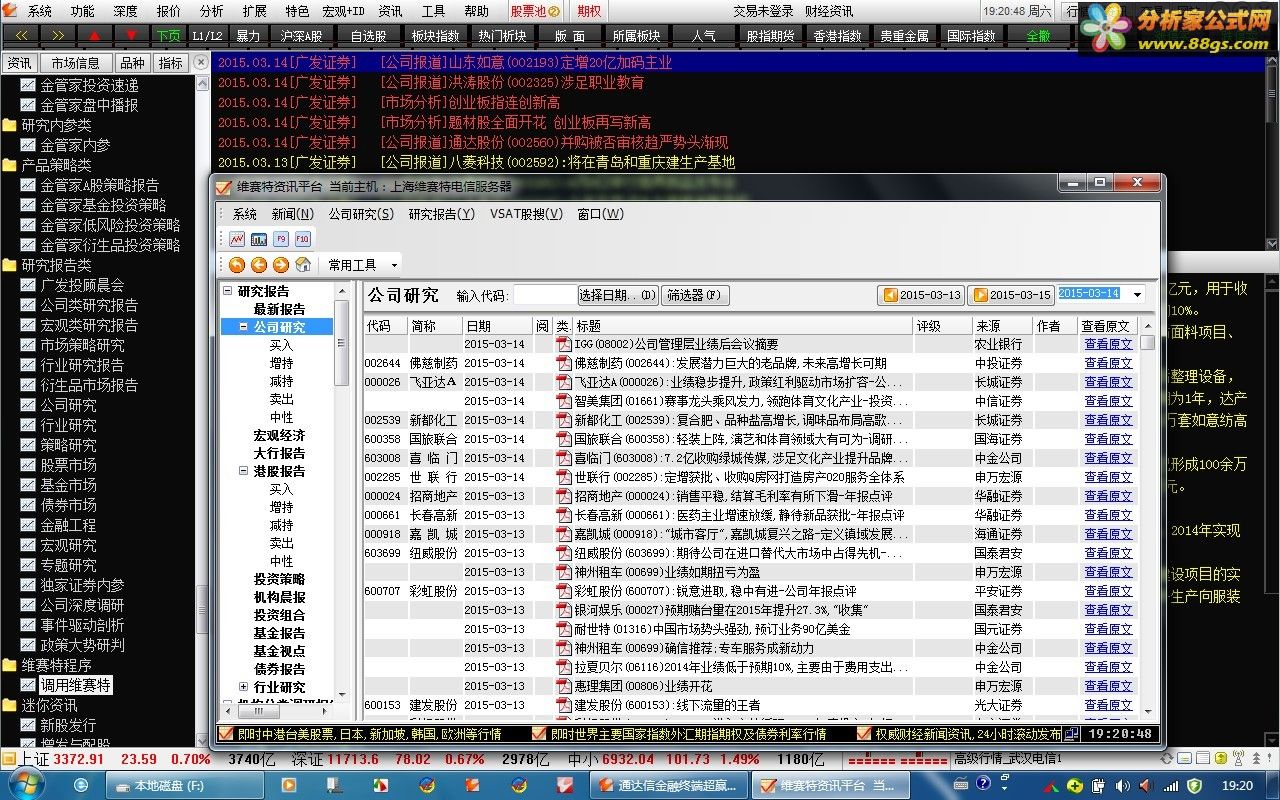This screenshot has width=1280, height=800.
Task: Click the 输入代码 input field
Action: tap(545, 295)
